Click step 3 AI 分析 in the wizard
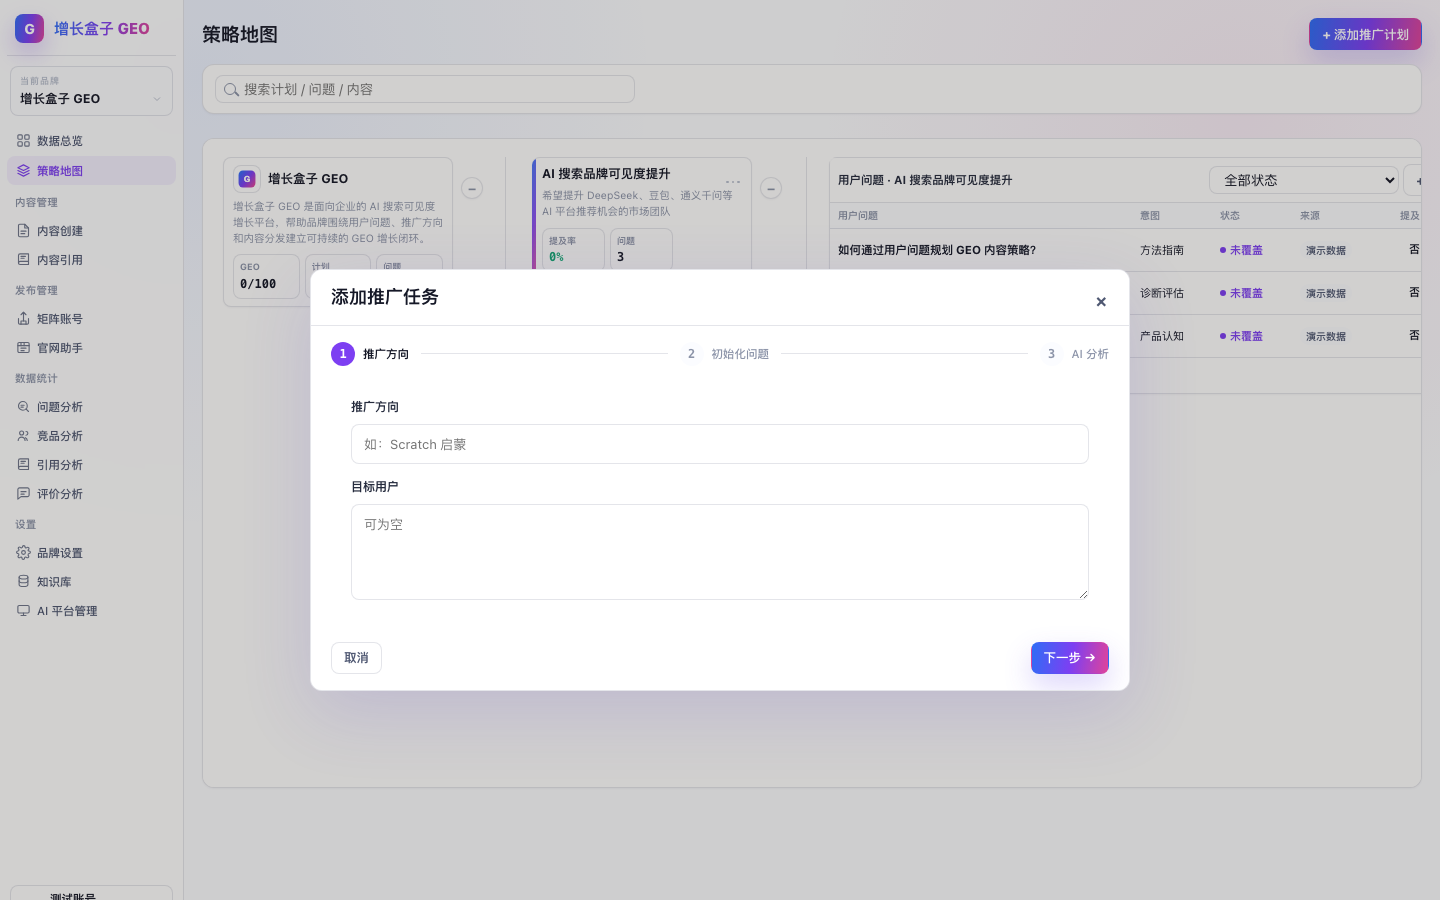Image resolution: width=1440 pixels, height=900 pixels. coord(1074,354)
